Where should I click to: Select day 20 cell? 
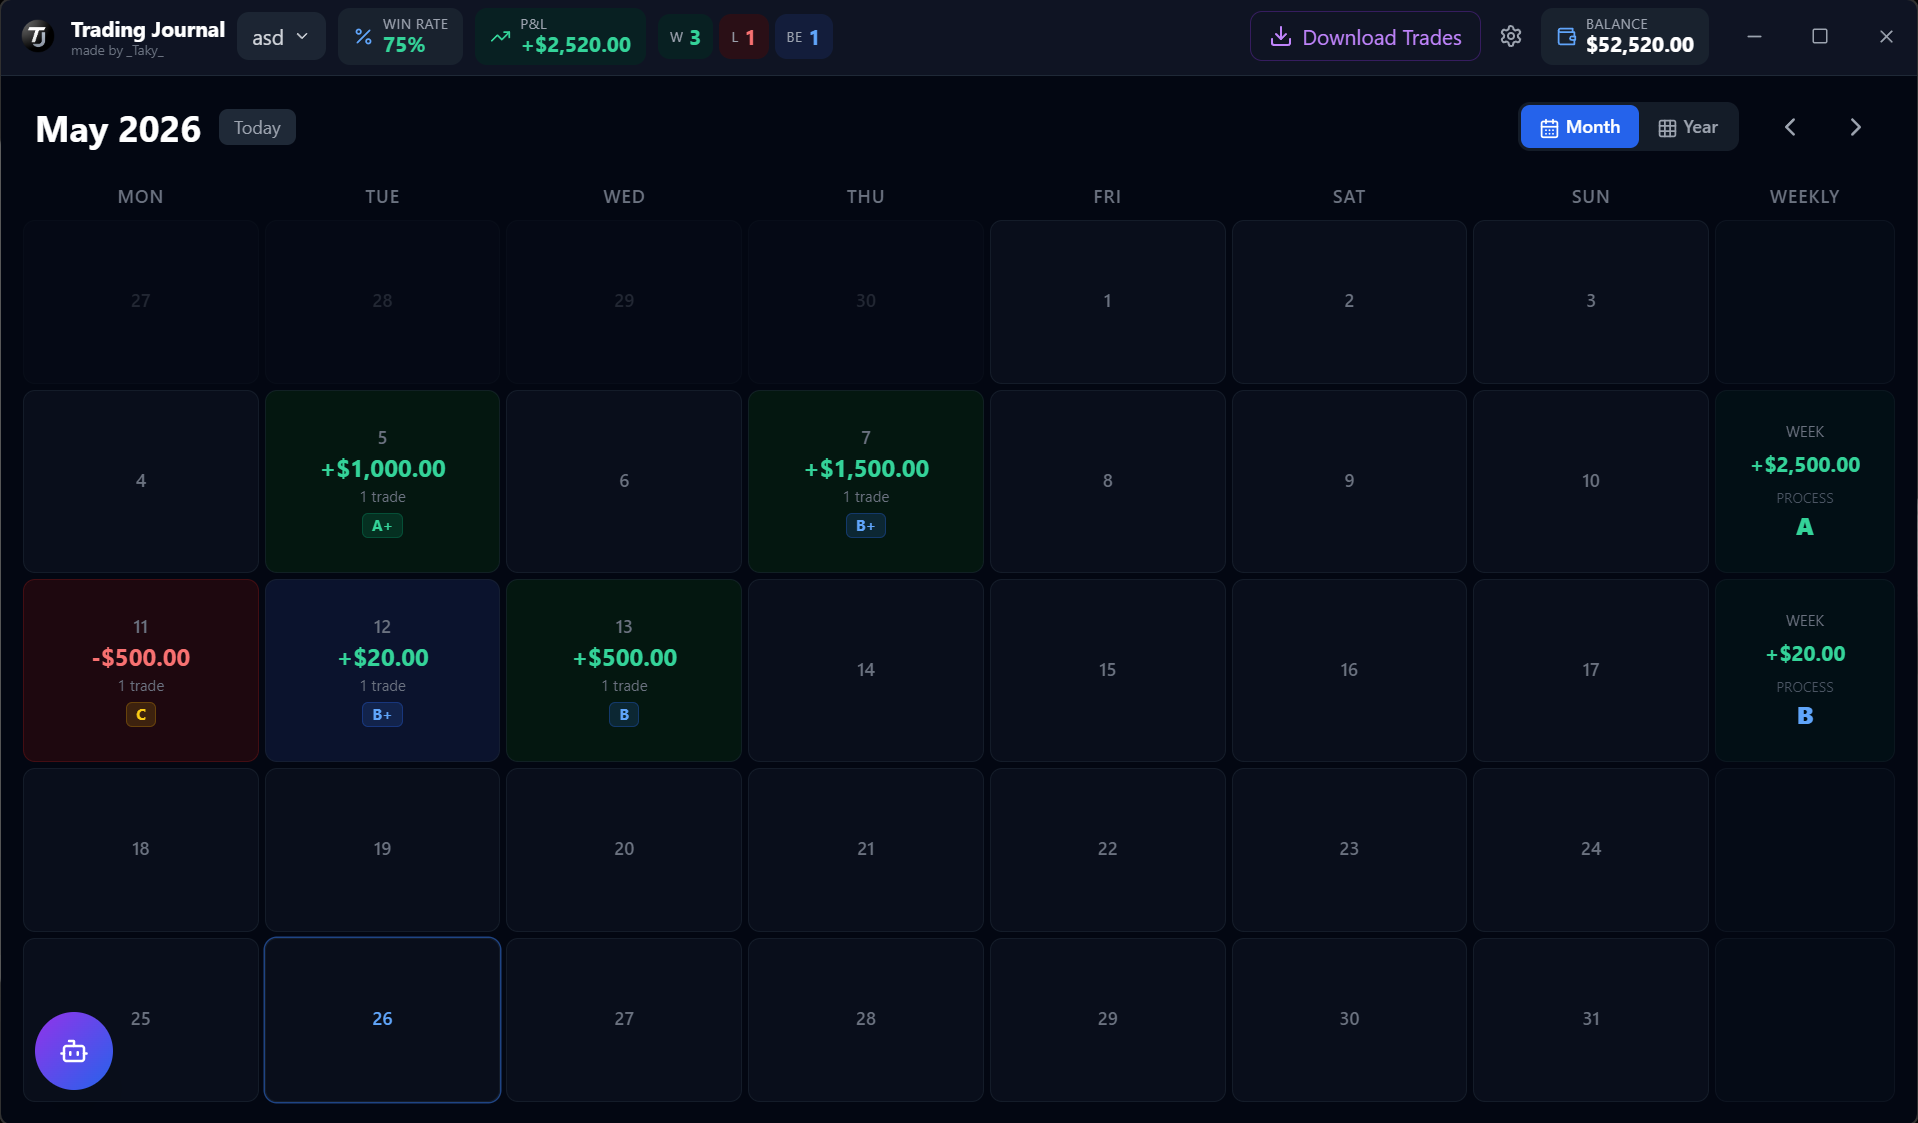624,849
